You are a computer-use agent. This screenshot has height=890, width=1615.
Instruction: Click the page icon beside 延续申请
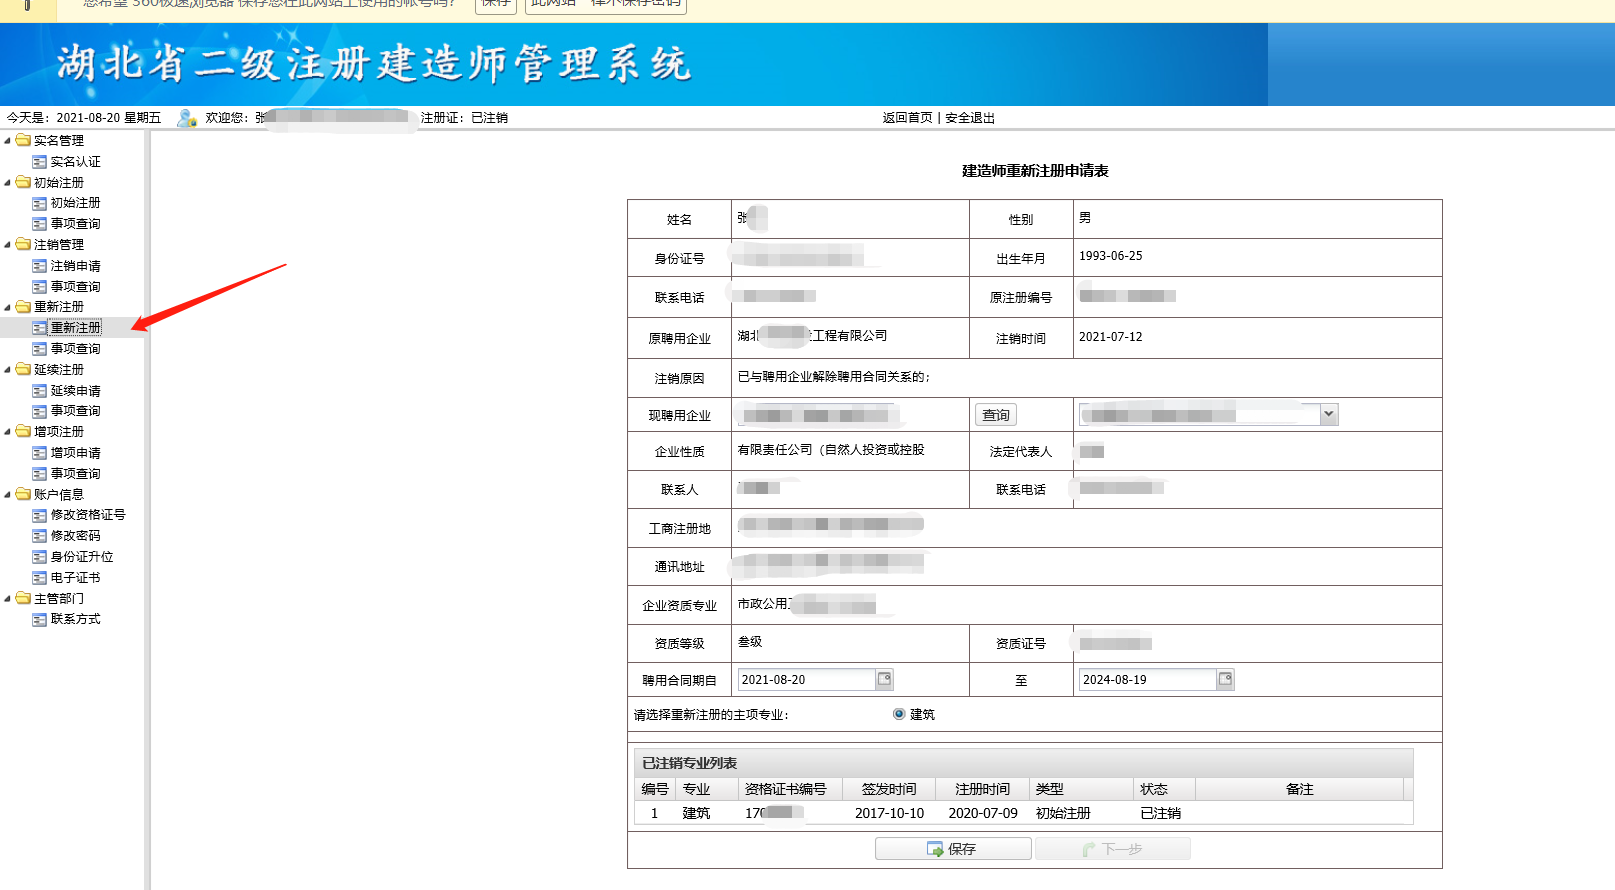(39, 391)
